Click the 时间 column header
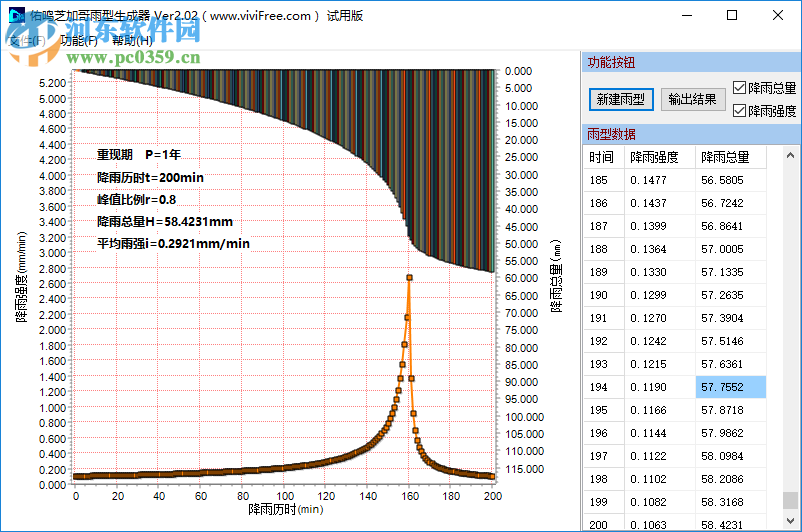The width and height of the screenshot is (802, 532). [602, 157]
